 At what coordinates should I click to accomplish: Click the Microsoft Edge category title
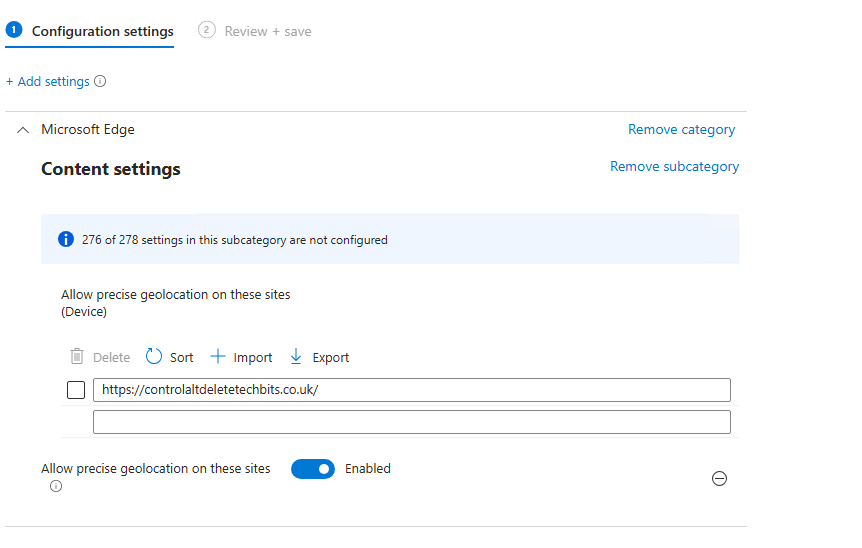coord(88,130)
